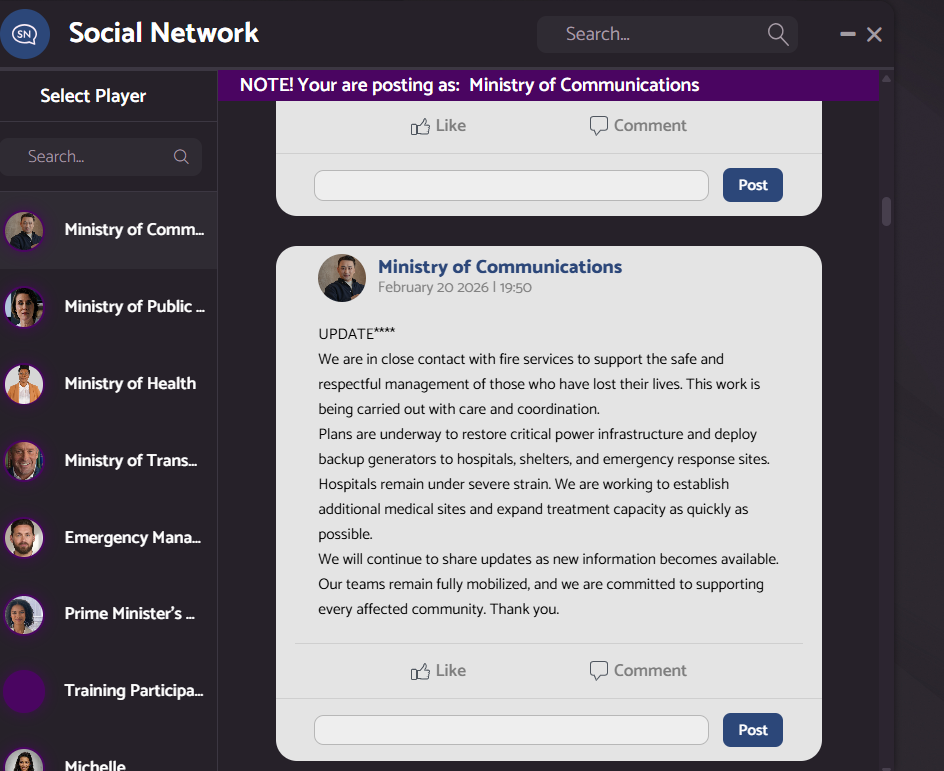
Task: Click Post on the top comment box
Action: 752,185
